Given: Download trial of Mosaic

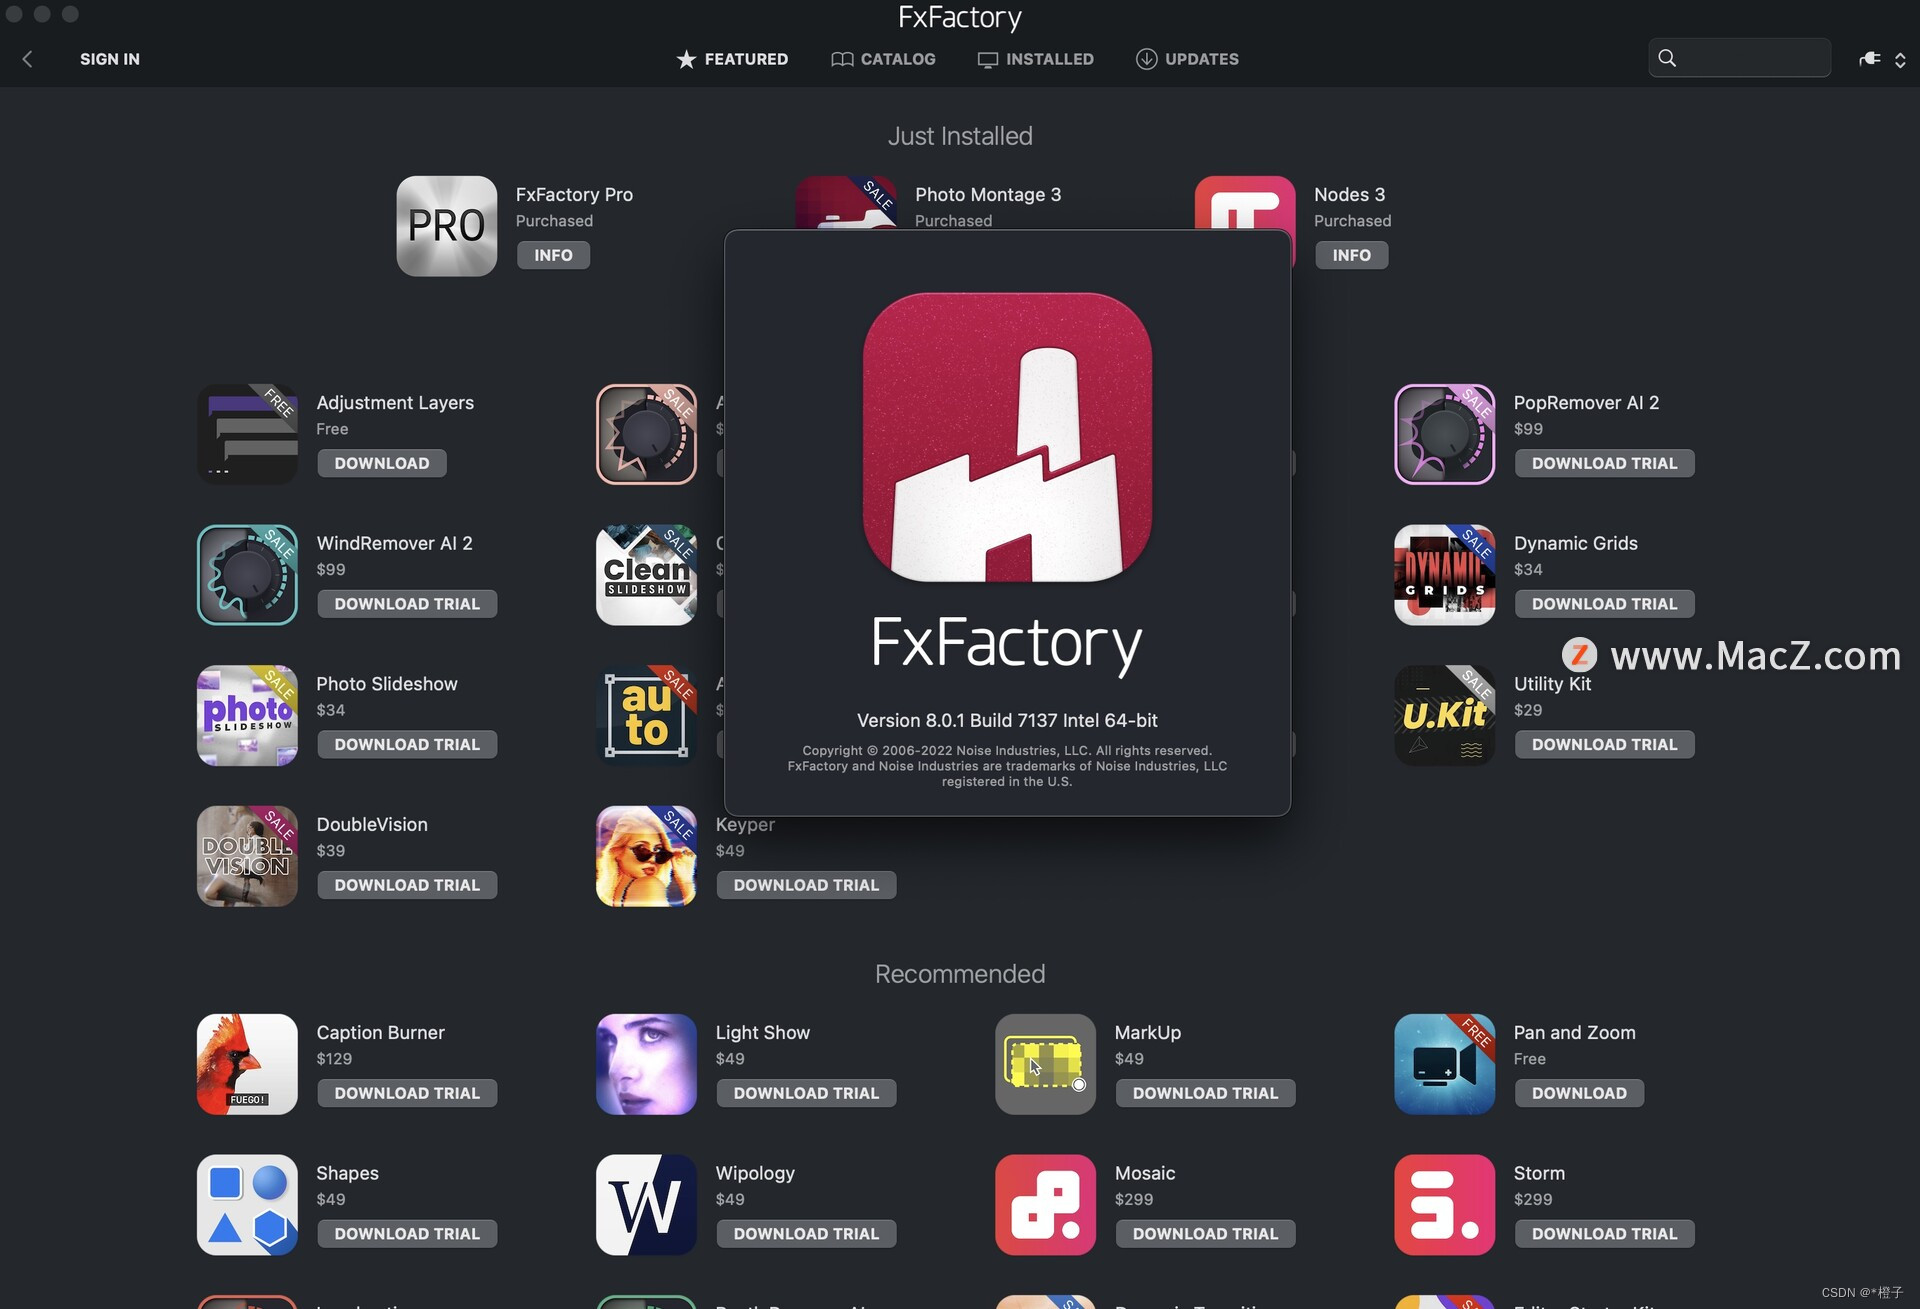Looking at the screenshot, I should click(1205, 1234).
